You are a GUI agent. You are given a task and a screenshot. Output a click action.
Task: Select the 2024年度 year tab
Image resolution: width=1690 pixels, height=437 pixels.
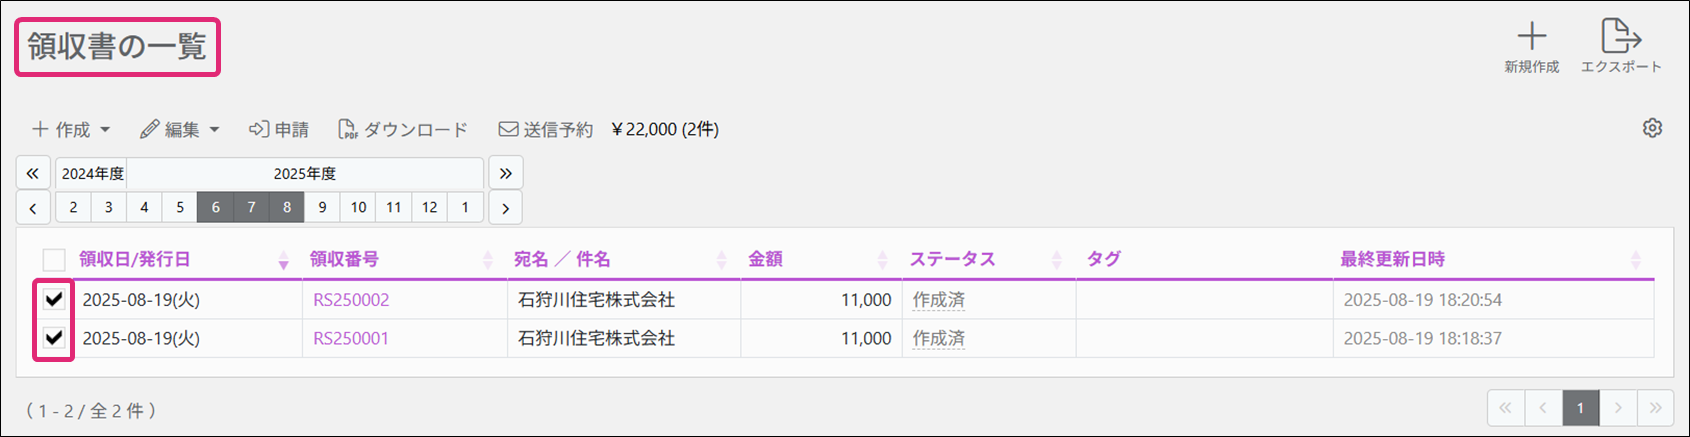[x=92, y=173]
